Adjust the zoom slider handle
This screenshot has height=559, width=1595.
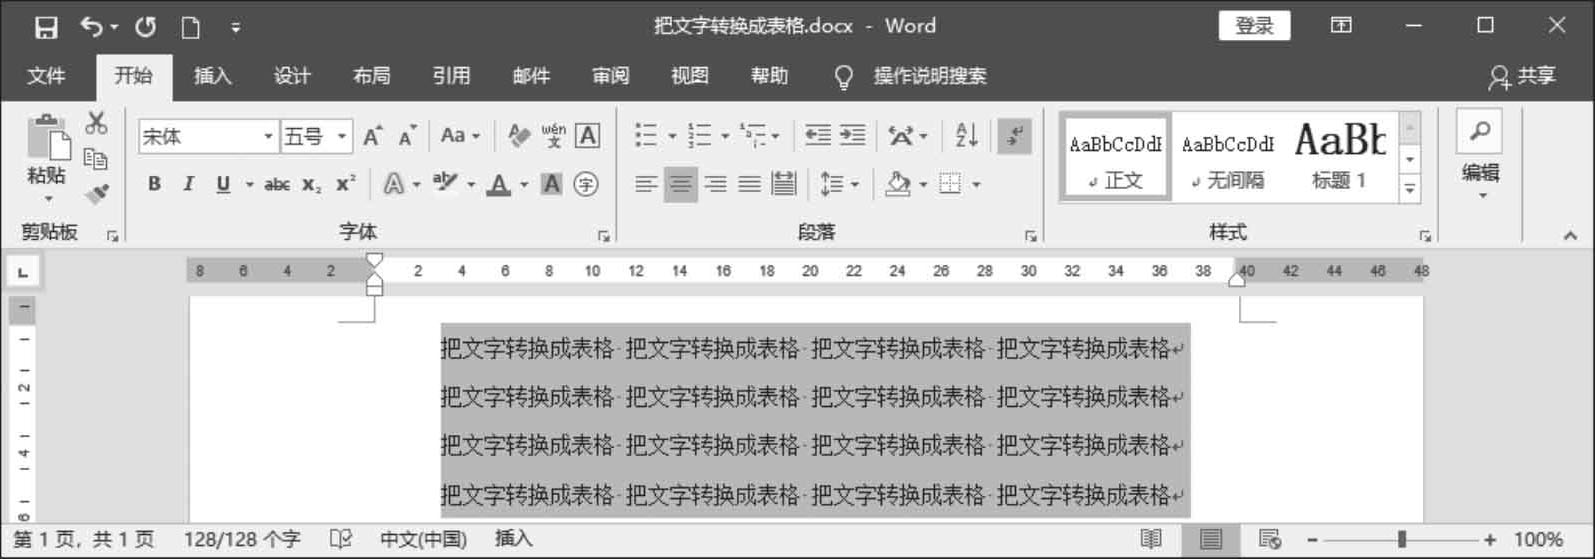click(x=1402, y=539)
